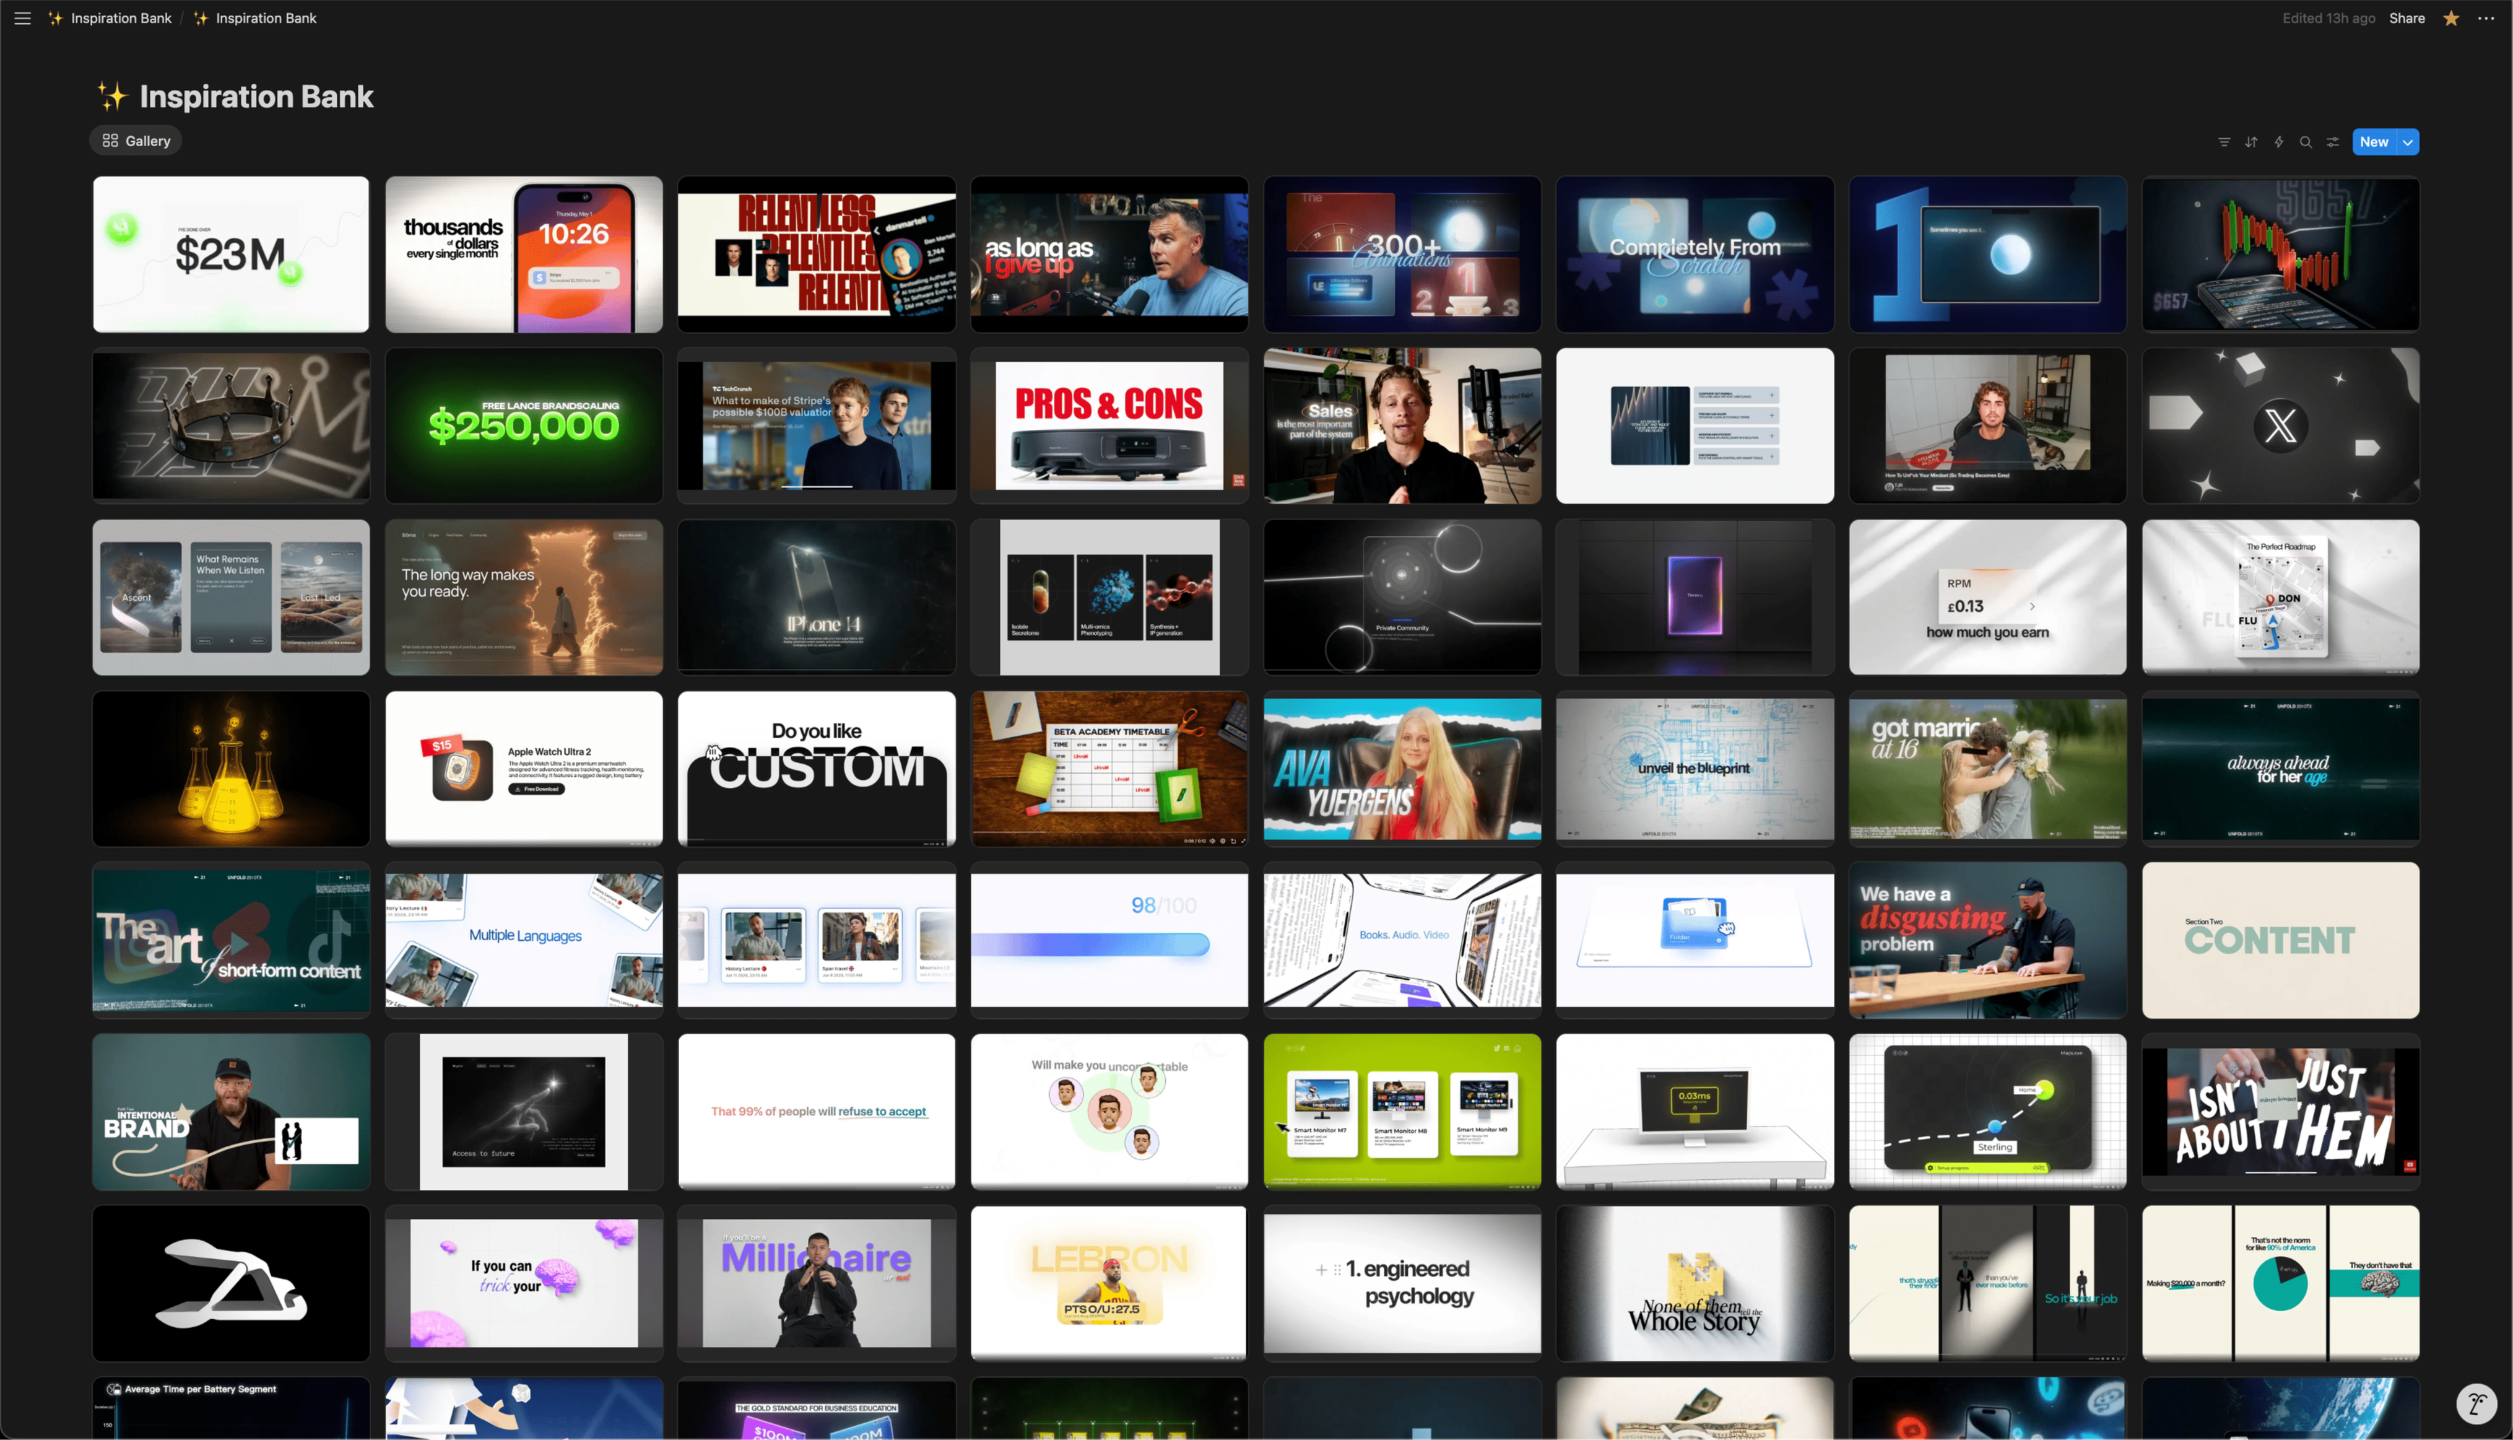
Task: Click the filter icon in database toolbar
Action: point(2224,142)
